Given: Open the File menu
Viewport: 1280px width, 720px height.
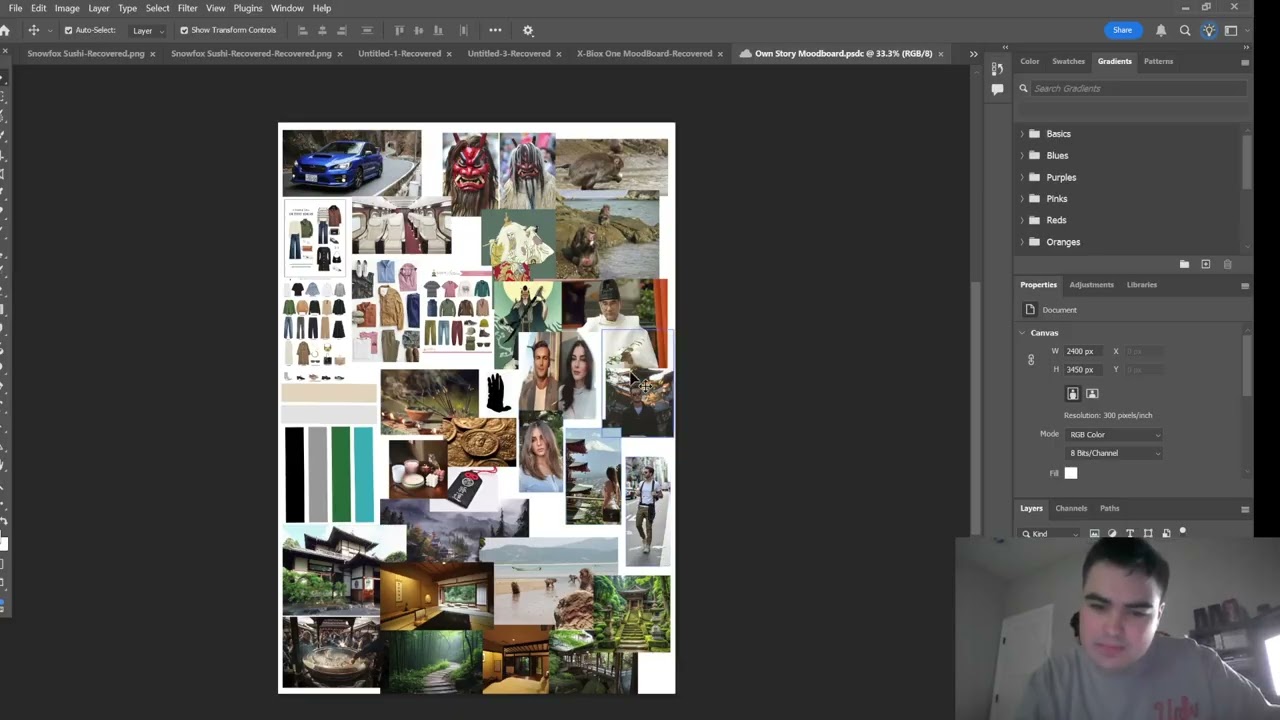Looking at the screenshot, I should (16, 8).
